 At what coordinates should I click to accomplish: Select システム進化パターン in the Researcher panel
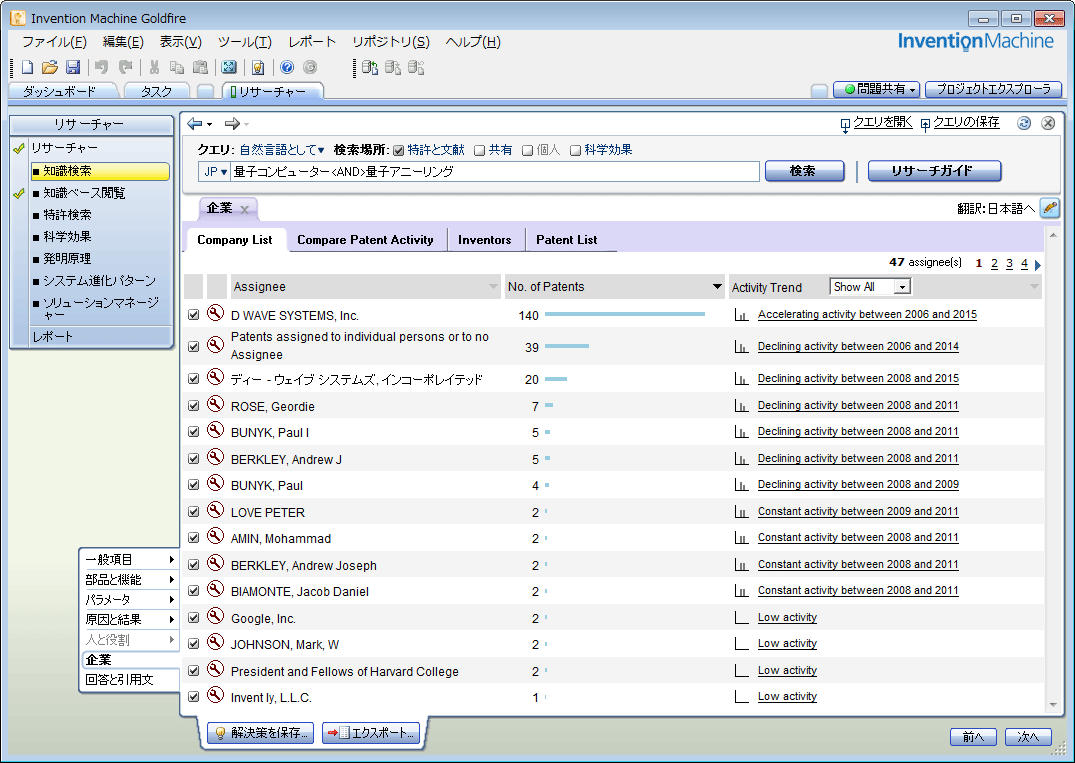[x=100, y=280]
